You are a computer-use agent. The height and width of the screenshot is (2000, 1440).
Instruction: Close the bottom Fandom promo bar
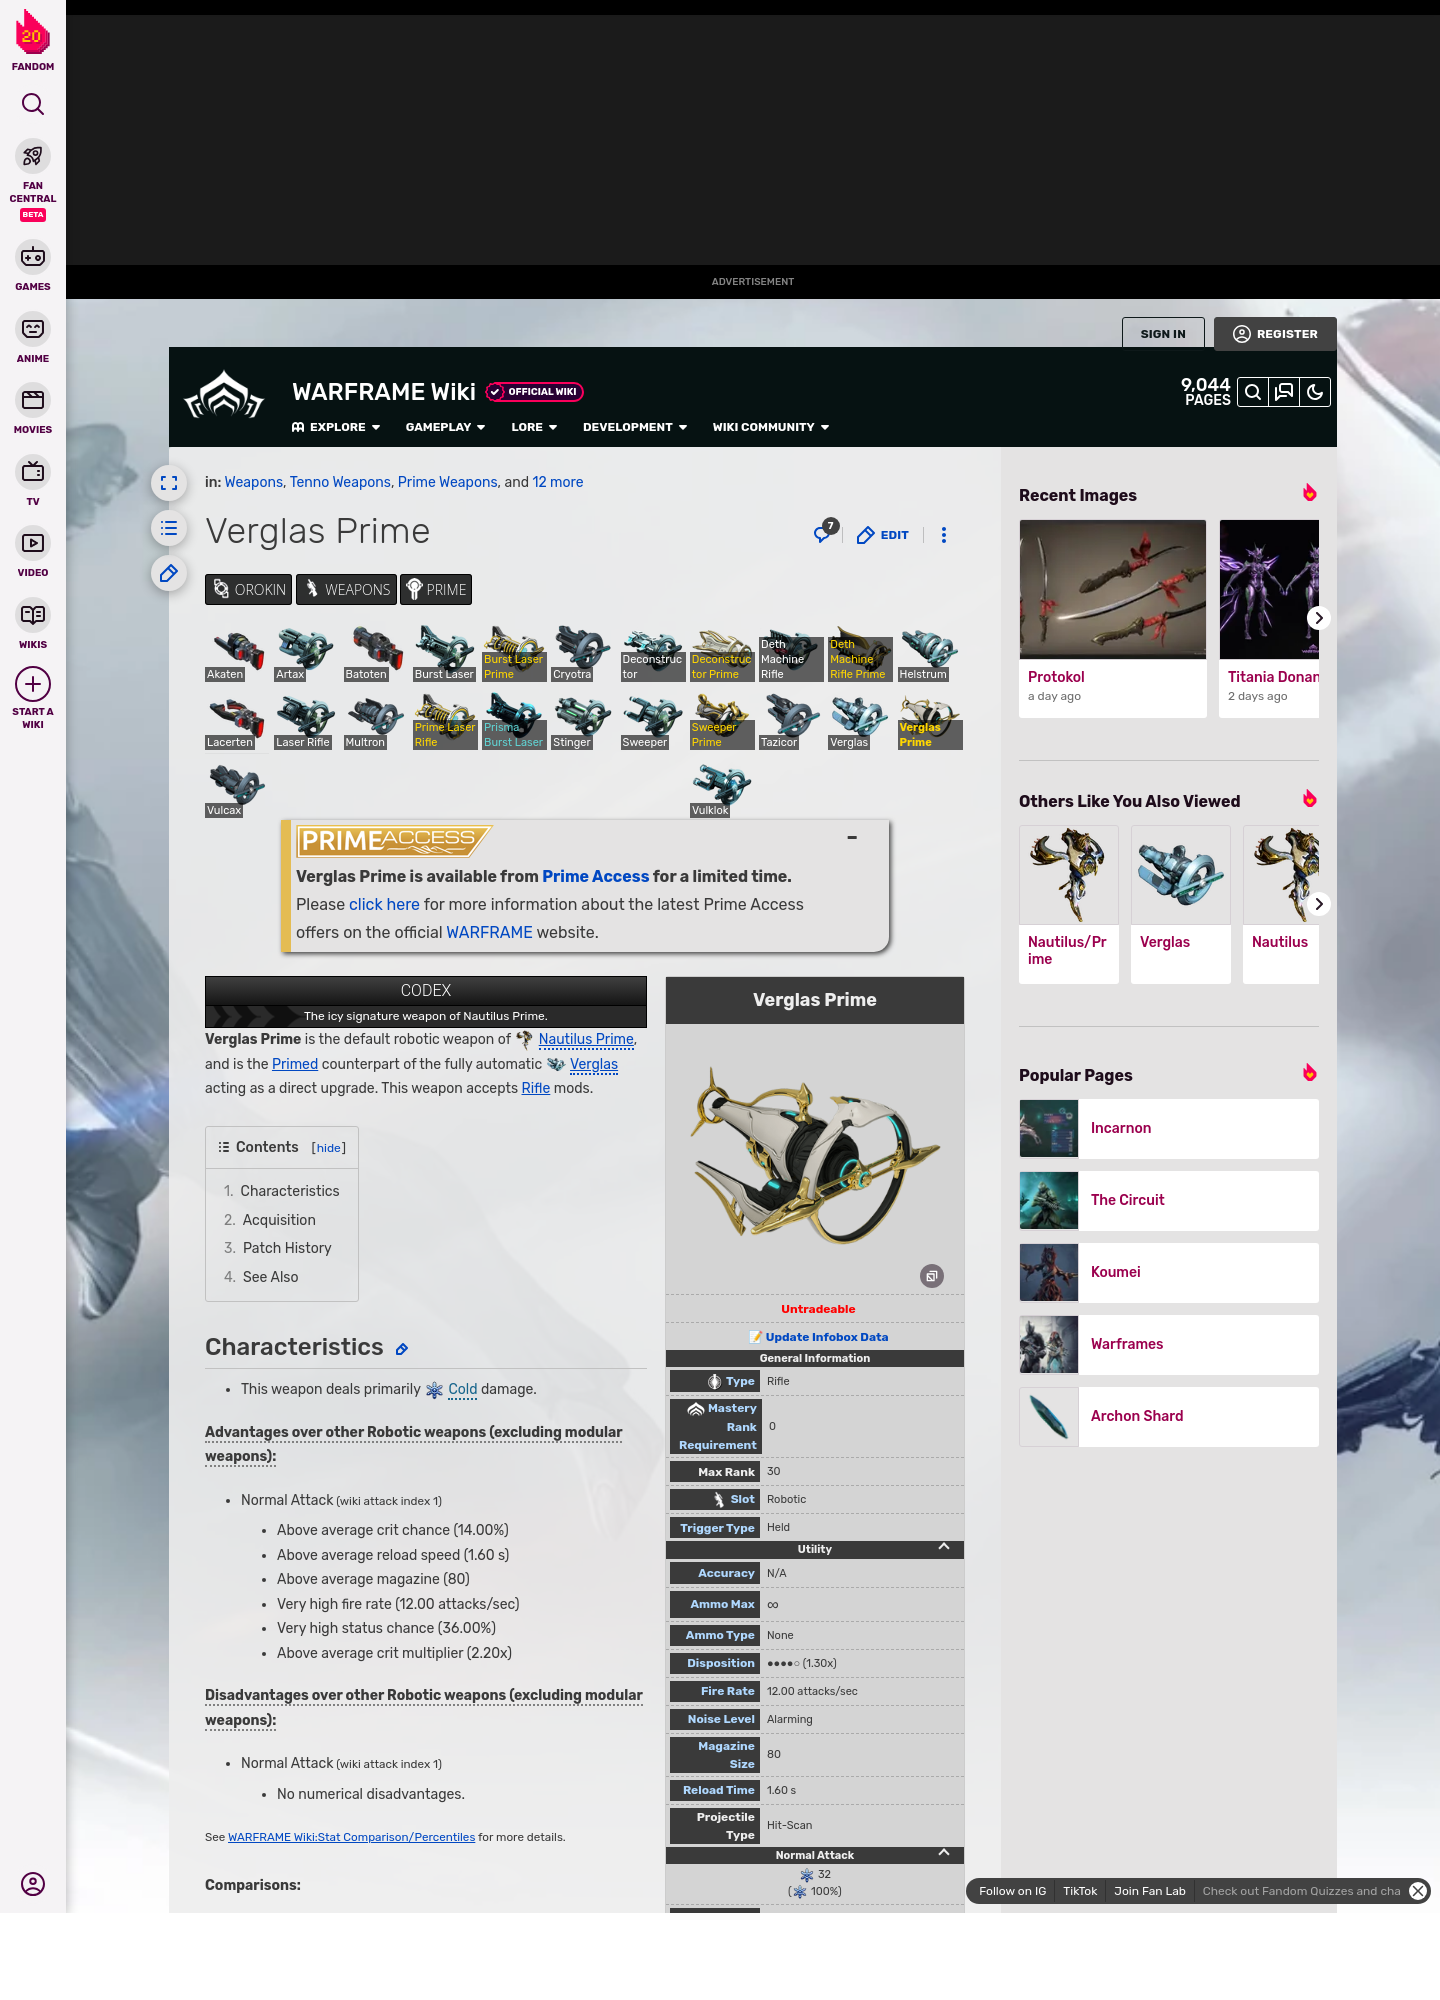(x=1418, y=1891)
